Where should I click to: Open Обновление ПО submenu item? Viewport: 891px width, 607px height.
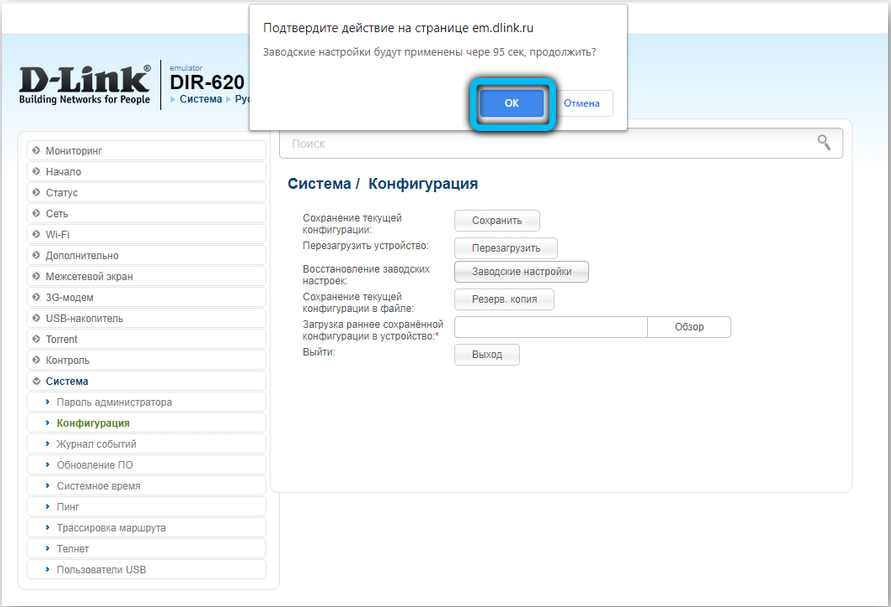[x=146, y=465]
